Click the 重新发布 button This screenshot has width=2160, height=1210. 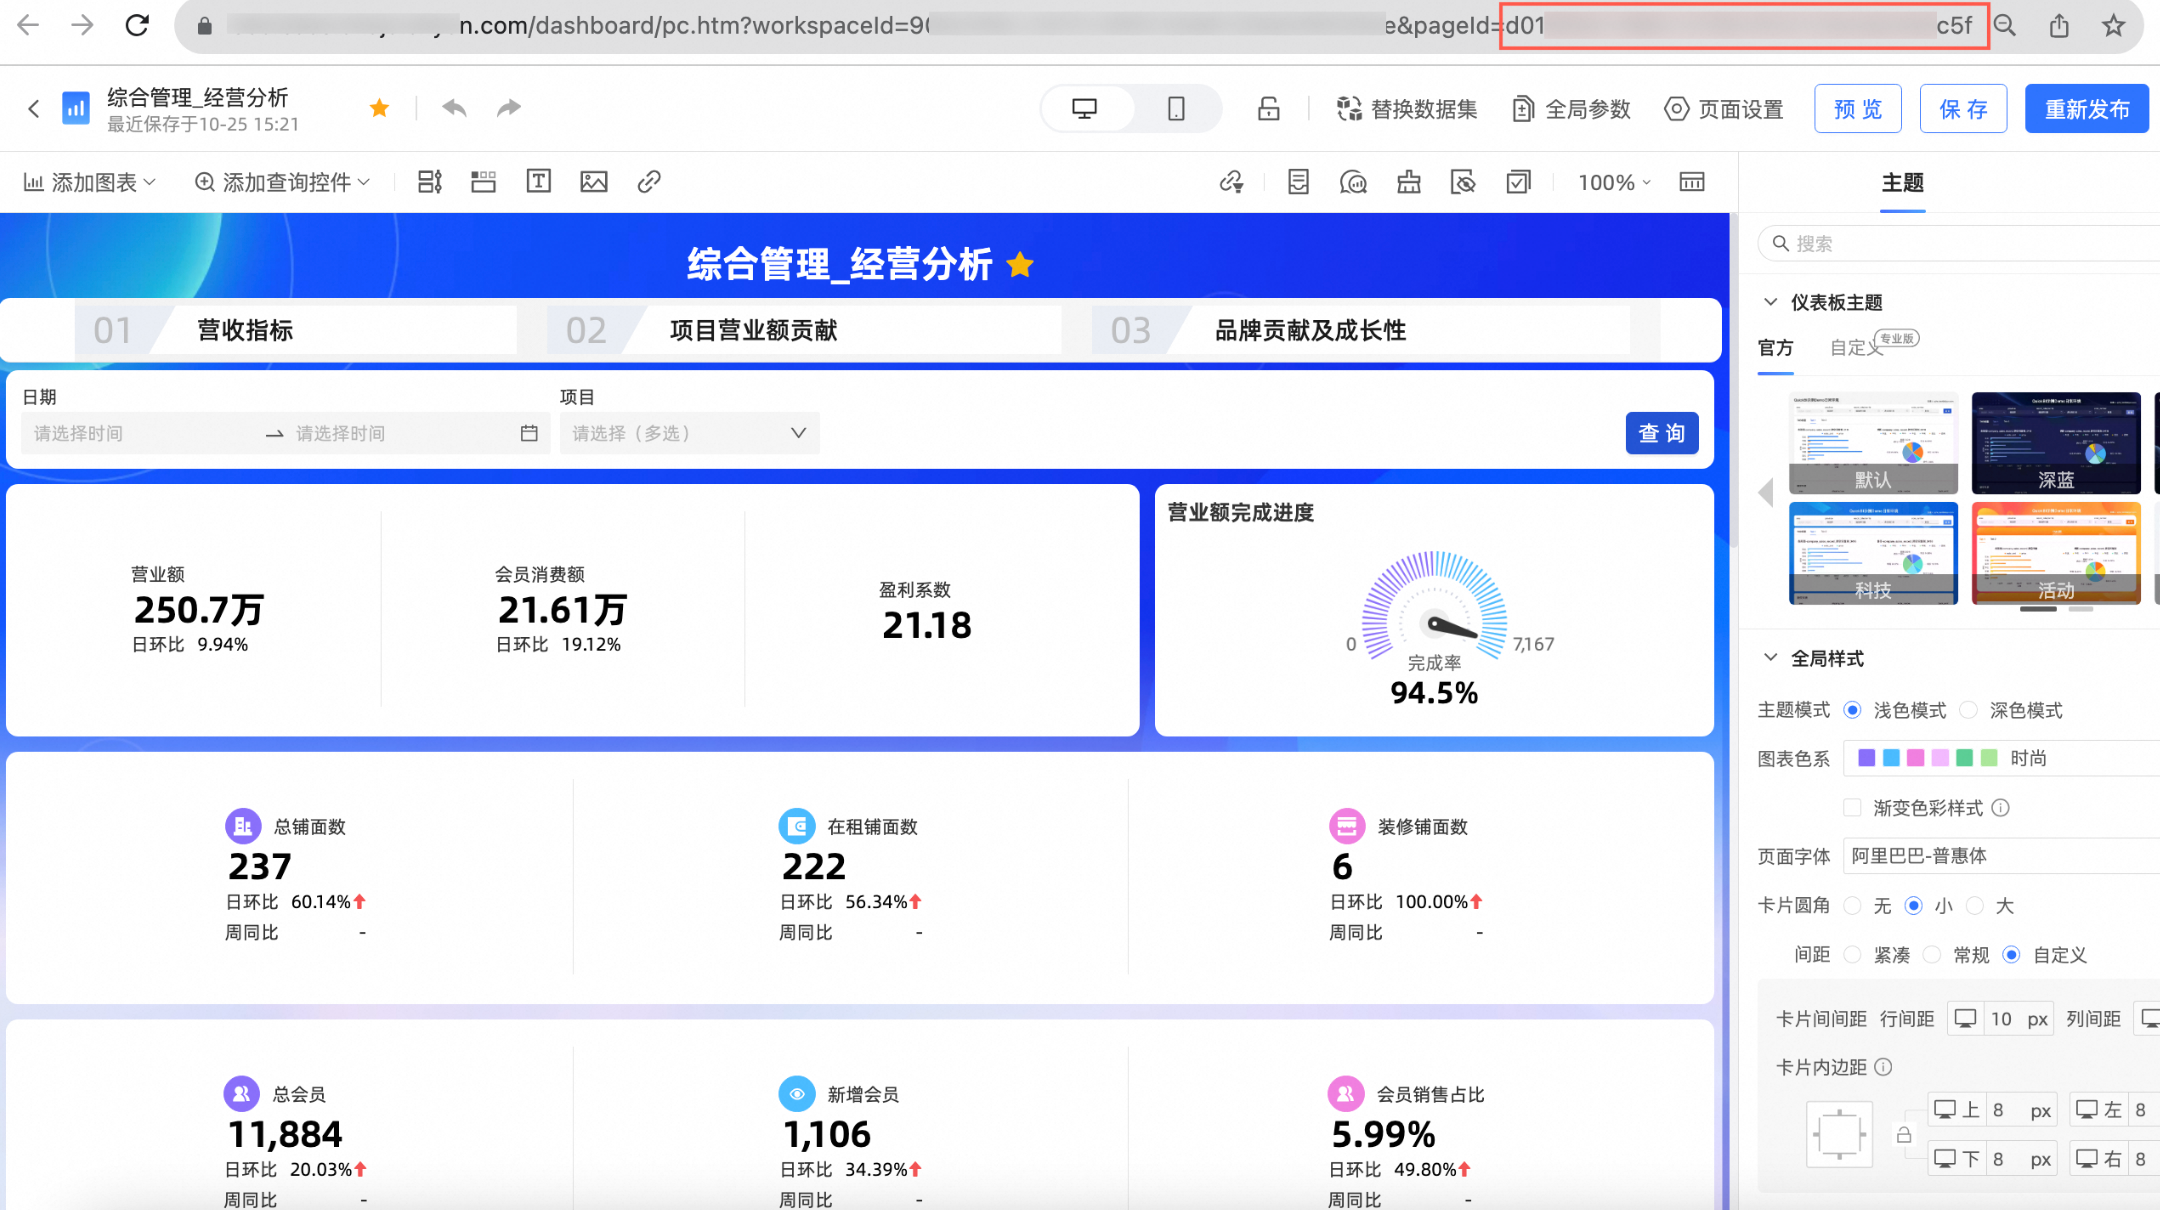click(x=2086, y=109)
